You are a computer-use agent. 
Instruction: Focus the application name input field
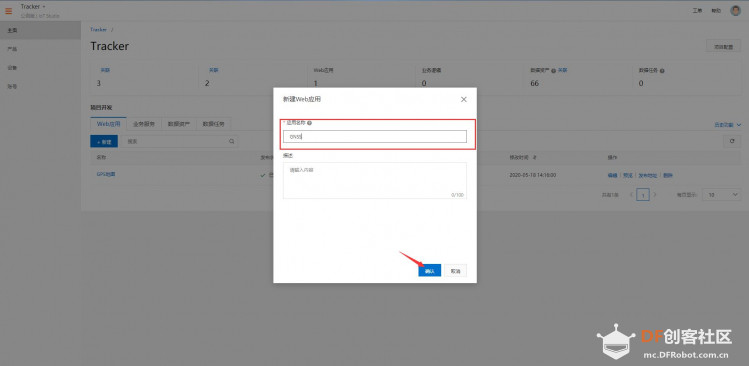tap(374, 137)
